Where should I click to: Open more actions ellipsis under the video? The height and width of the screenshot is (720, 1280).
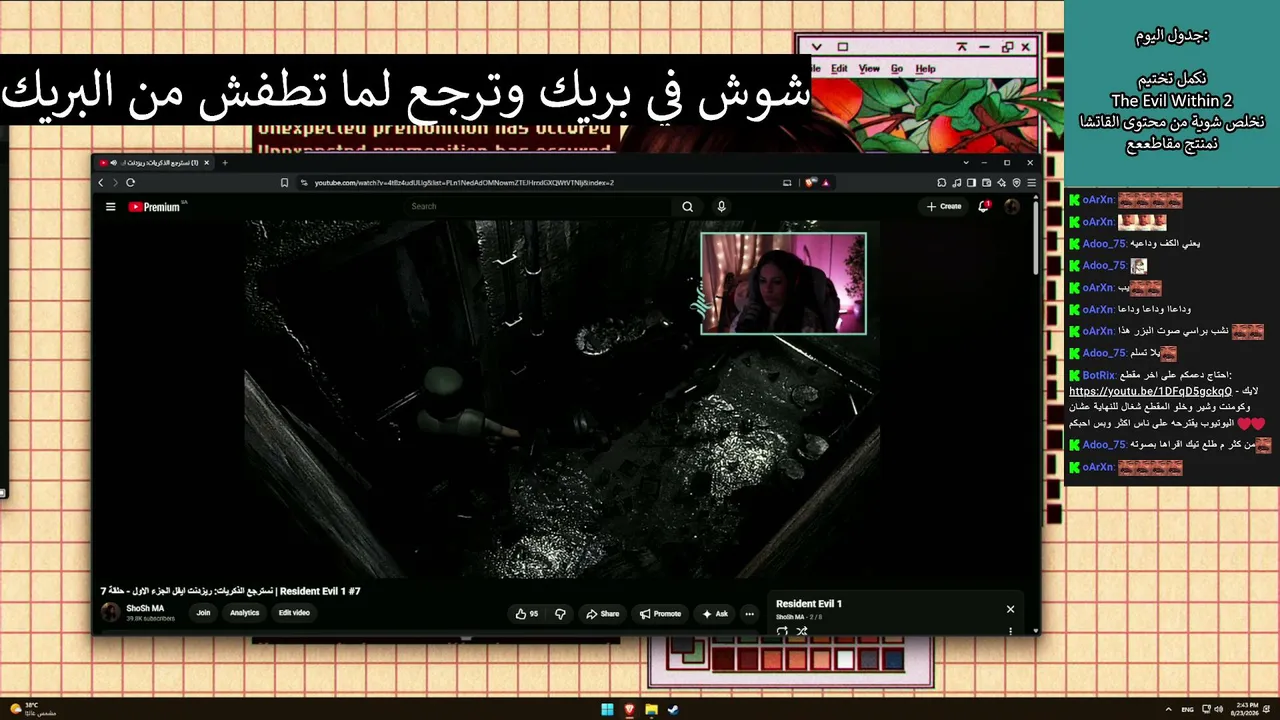[749, 614]
